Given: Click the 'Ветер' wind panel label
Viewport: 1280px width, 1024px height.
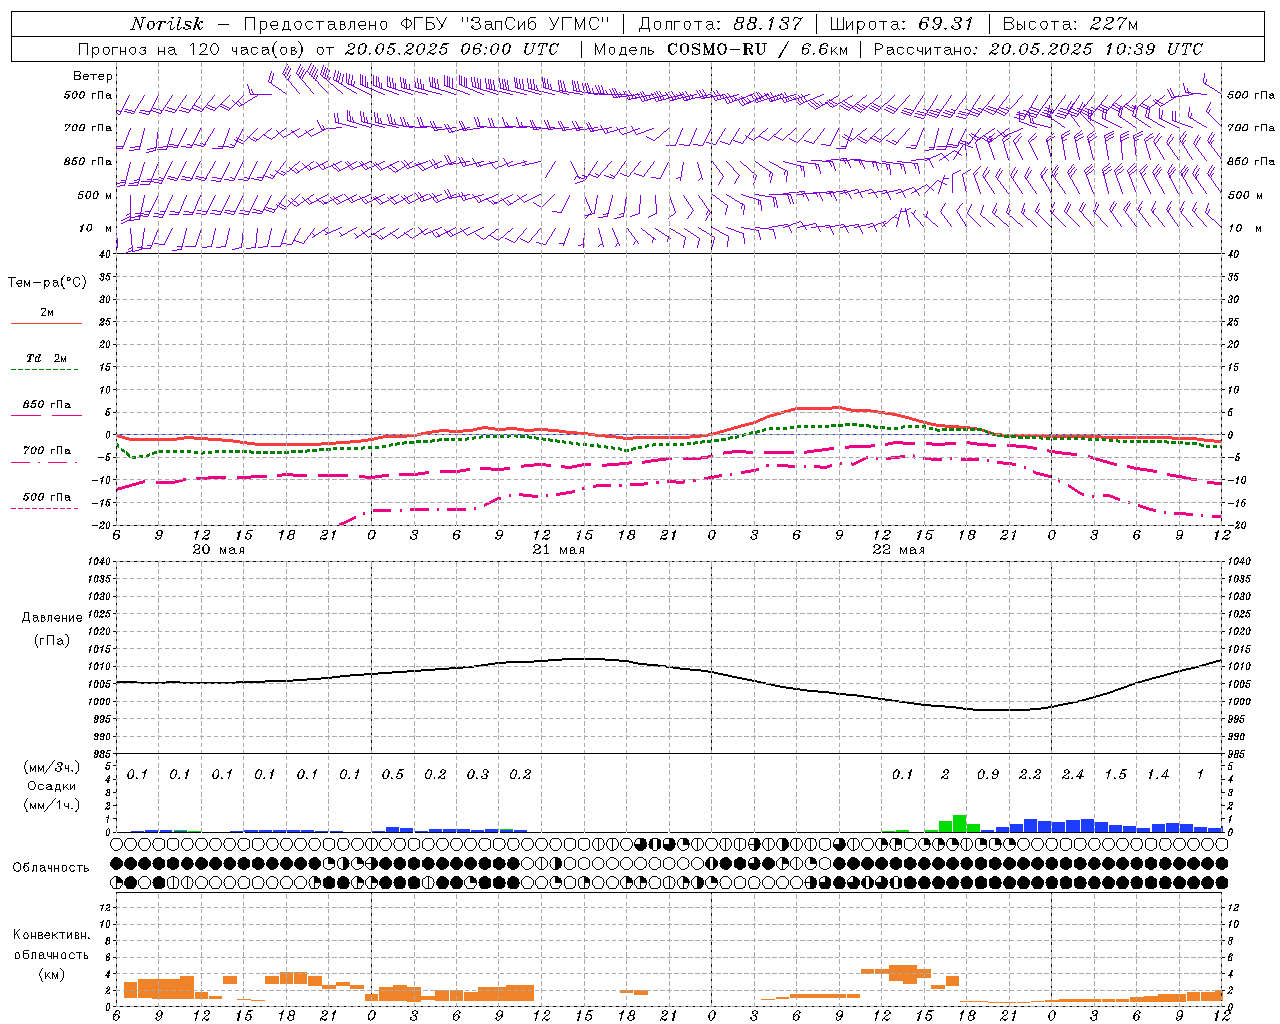Looking at the screenshot, I should pyautogui.click(x=93, y=76).
